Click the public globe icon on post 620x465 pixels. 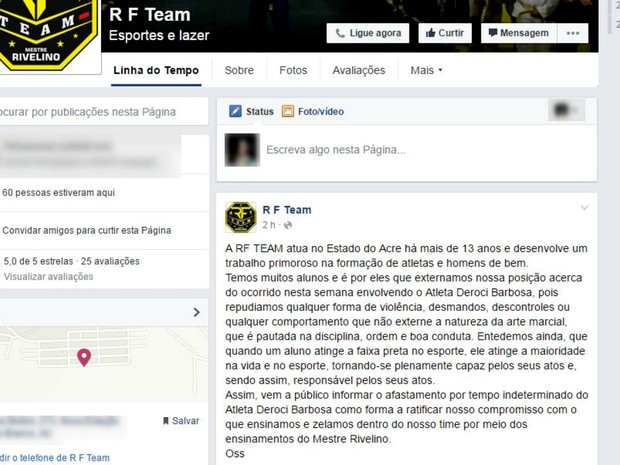point(288,225)
